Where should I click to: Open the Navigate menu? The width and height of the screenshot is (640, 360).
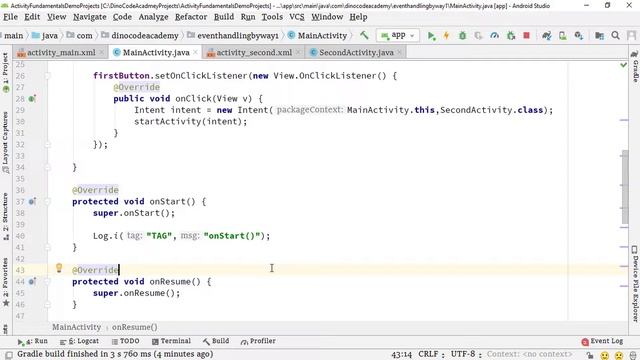[x=90, y=17]
